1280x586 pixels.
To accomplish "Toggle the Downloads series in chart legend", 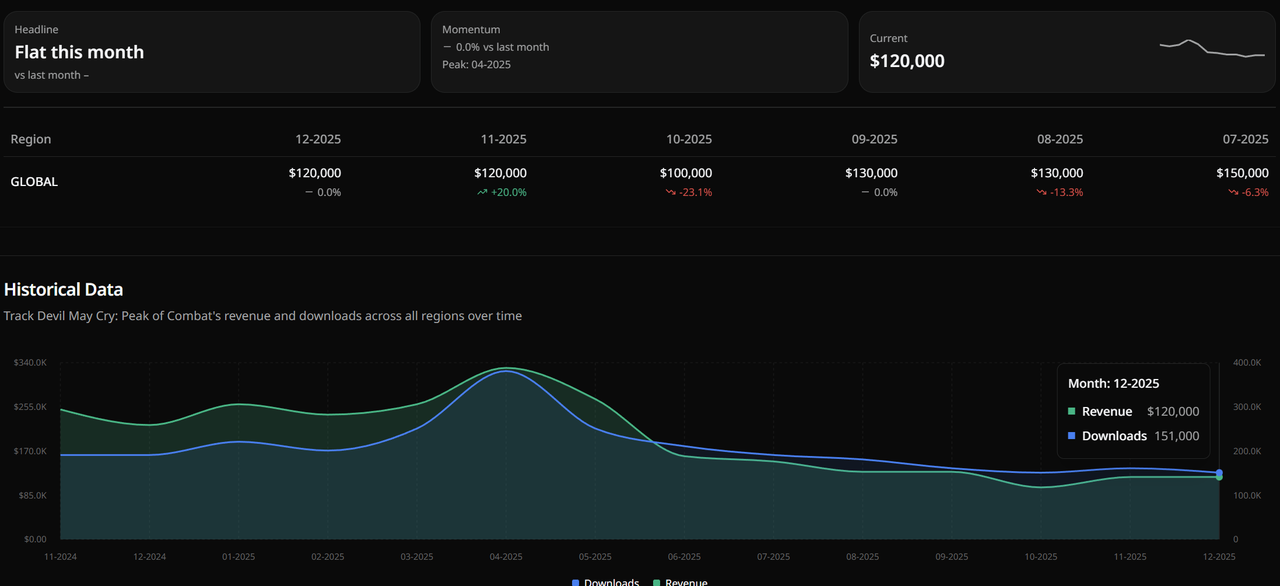I will pos(605,582).
